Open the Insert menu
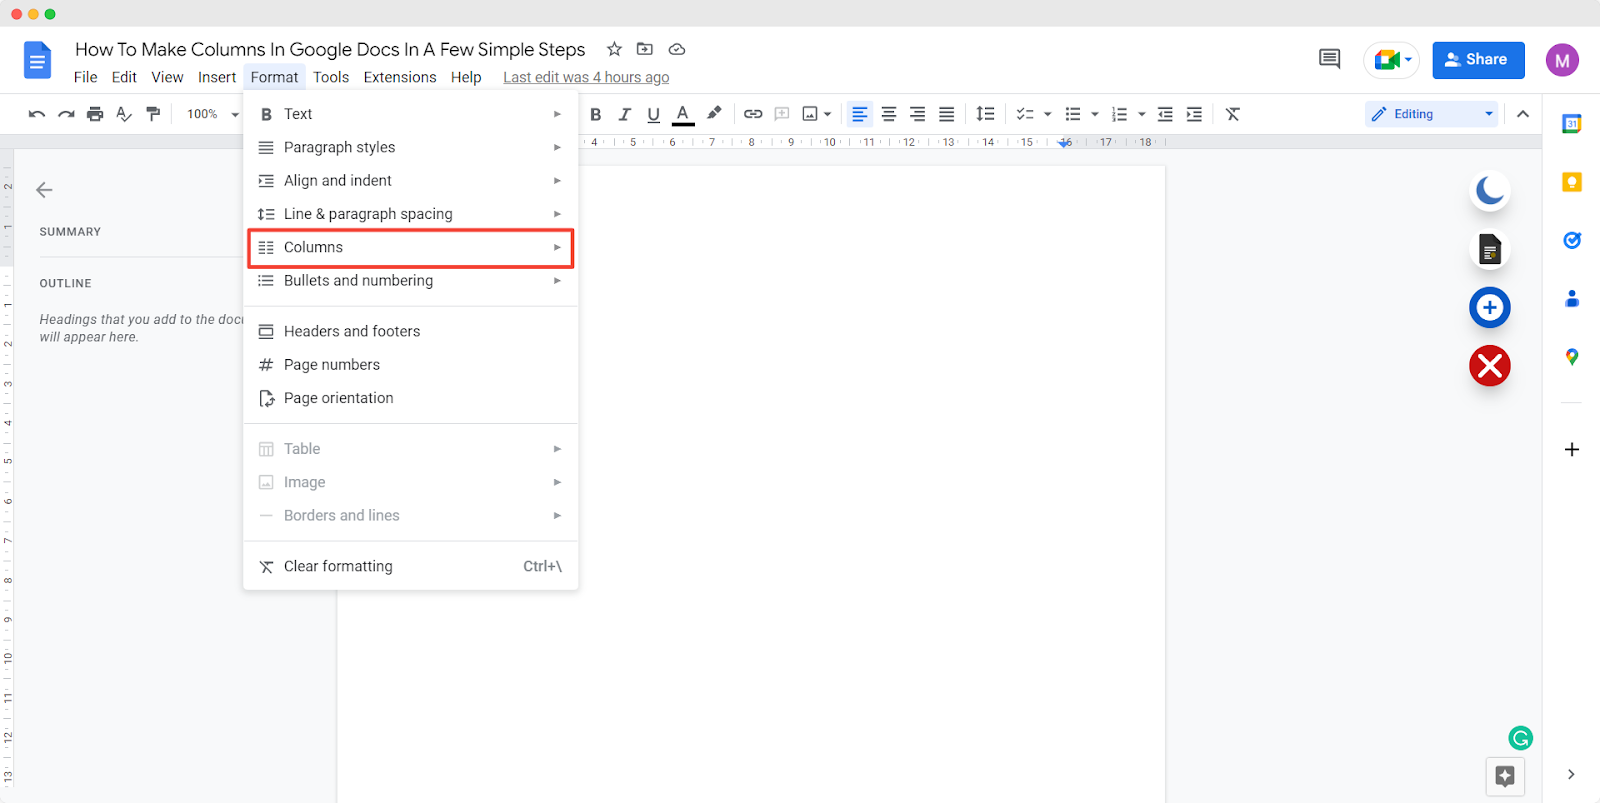Image resolution: width=1600 pixels, height=803 pixels. [217, 77]
